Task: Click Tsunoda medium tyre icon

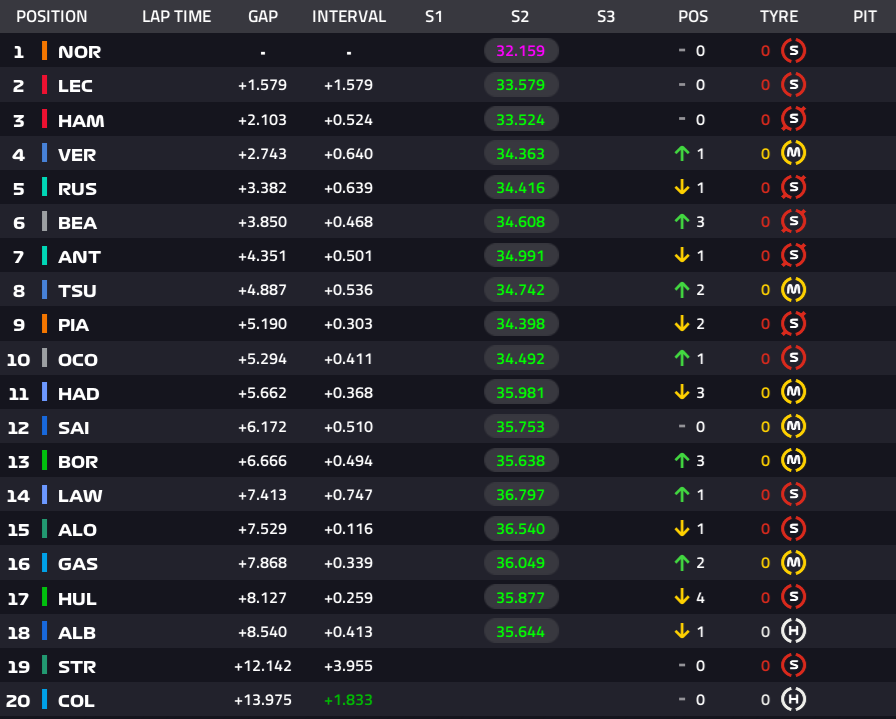Action: point(794,290)
